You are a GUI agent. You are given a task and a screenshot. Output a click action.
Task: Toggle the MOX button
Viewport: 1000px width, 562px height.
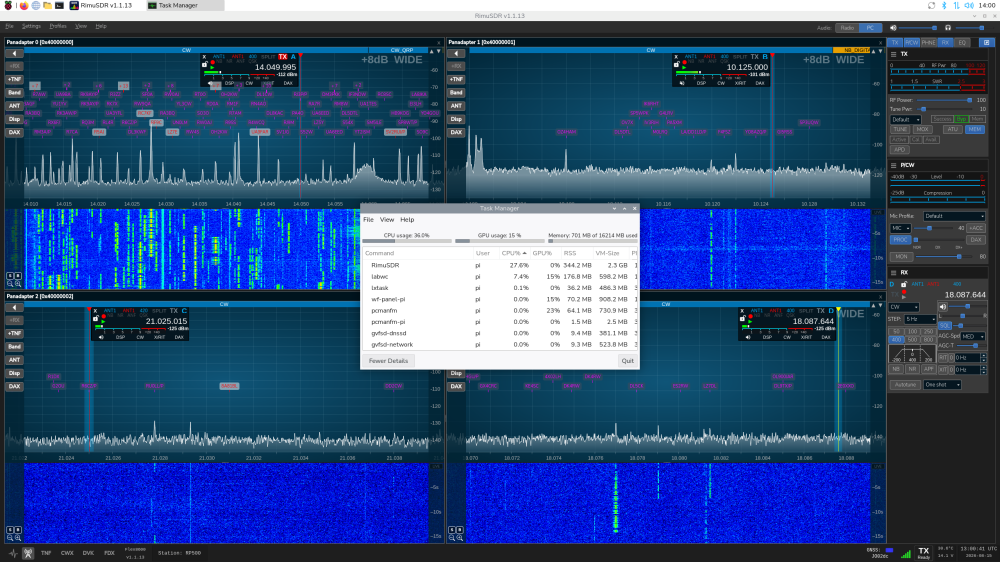(922, 129)
